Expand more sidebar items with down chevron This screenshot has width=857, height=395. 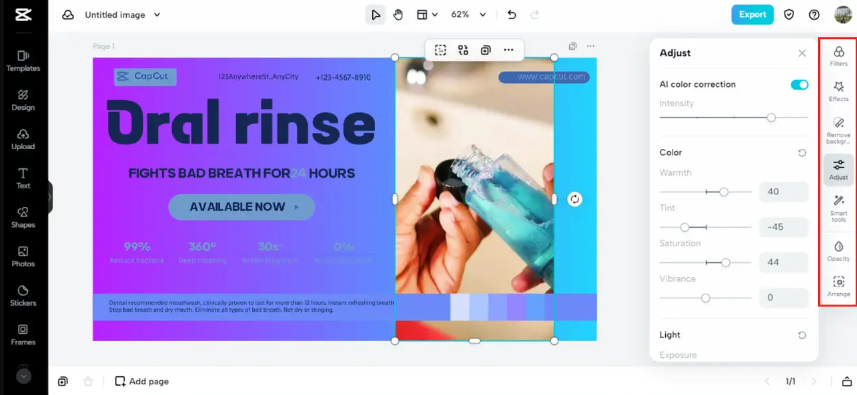click(x=24, y=376)
